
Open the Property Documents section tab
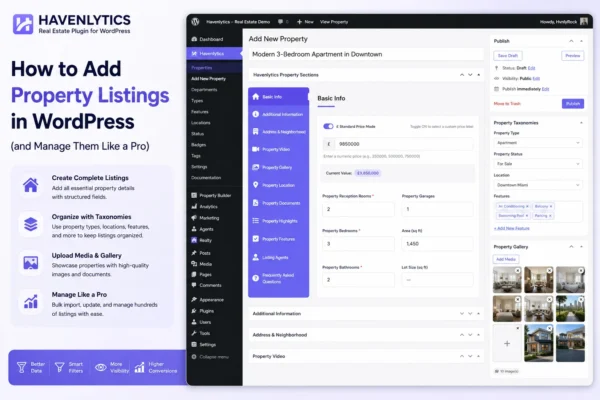click(279, 203)
